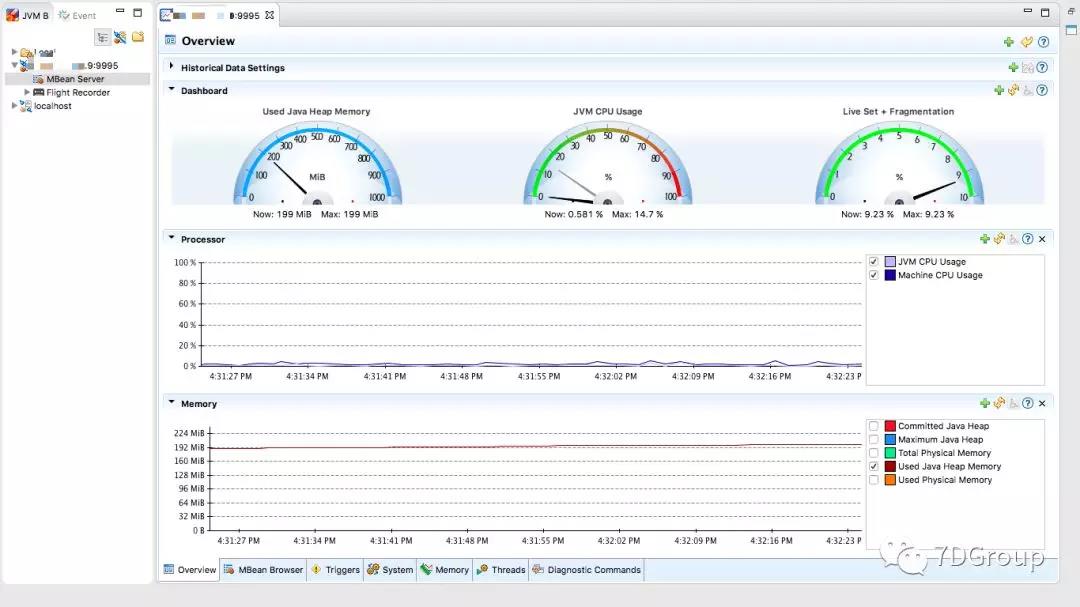1080x607 pixels.
Task: Switch to MBean Browser tab
Action: [x=263, y=570]
